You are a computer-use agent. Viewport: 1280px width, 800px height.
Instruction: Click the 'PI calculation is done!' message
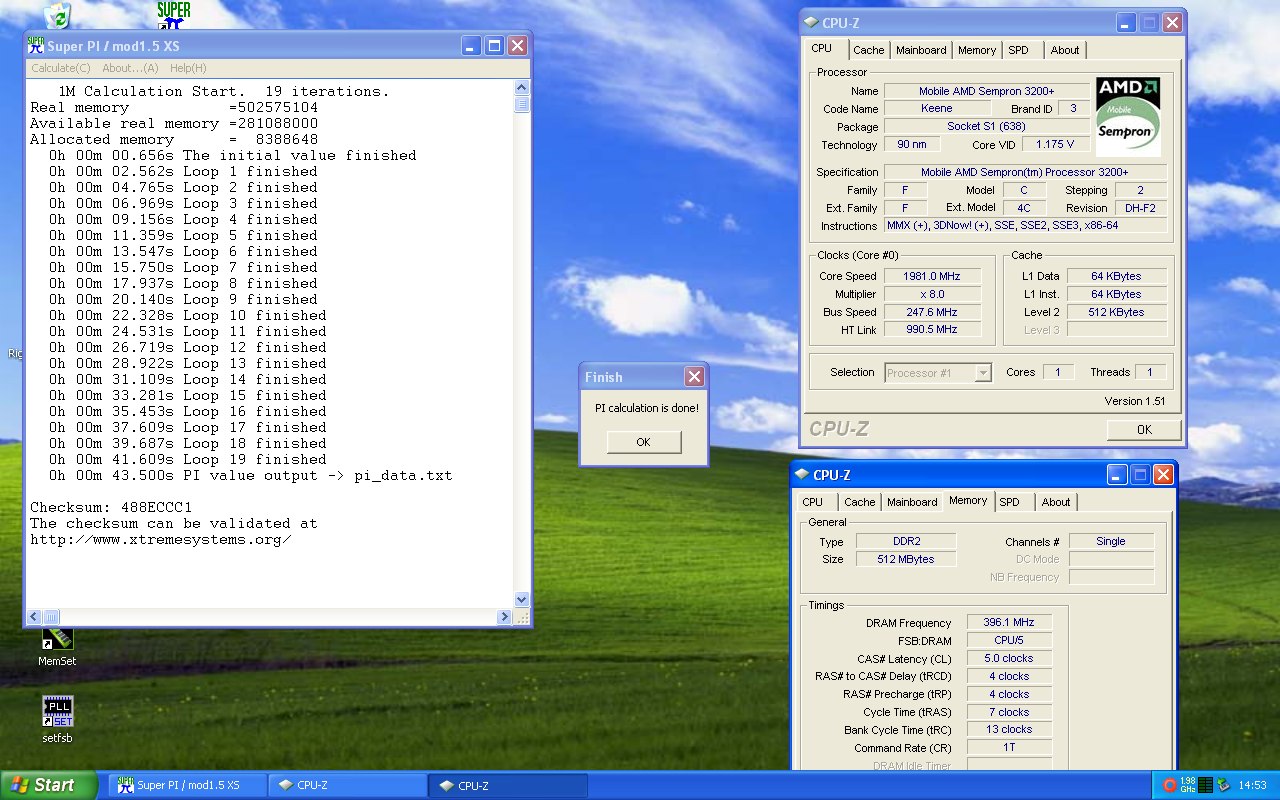coord(647,408)
